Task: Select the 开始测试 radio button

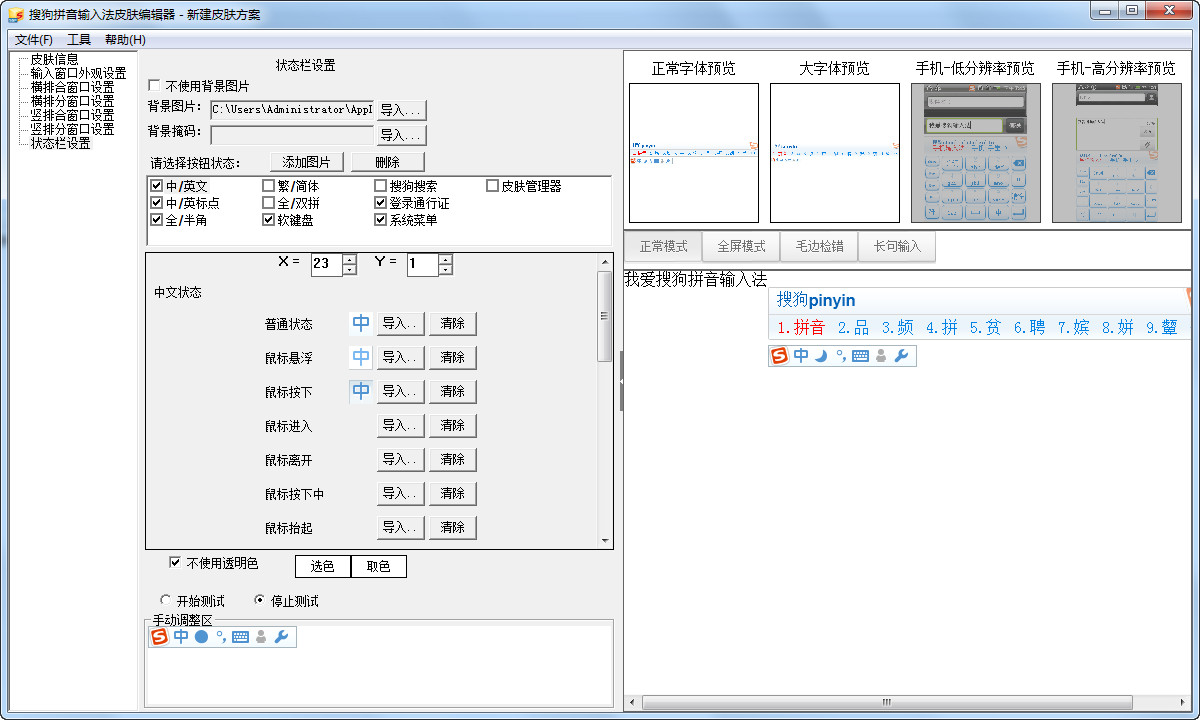Action: [166, 601]
